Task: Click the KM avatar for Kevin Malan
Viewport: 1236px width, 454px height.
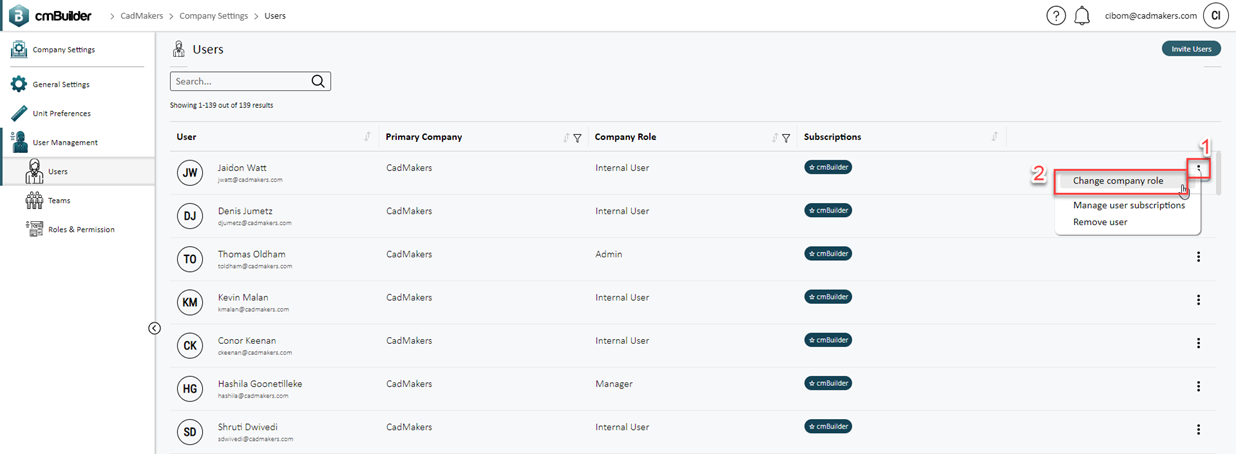Action: click(x=190, y=302)
